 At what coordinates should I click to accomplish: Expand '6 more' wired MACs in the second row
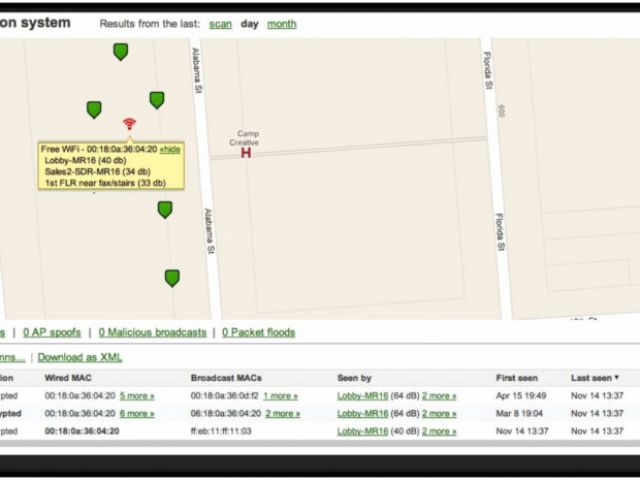(137, 413)
